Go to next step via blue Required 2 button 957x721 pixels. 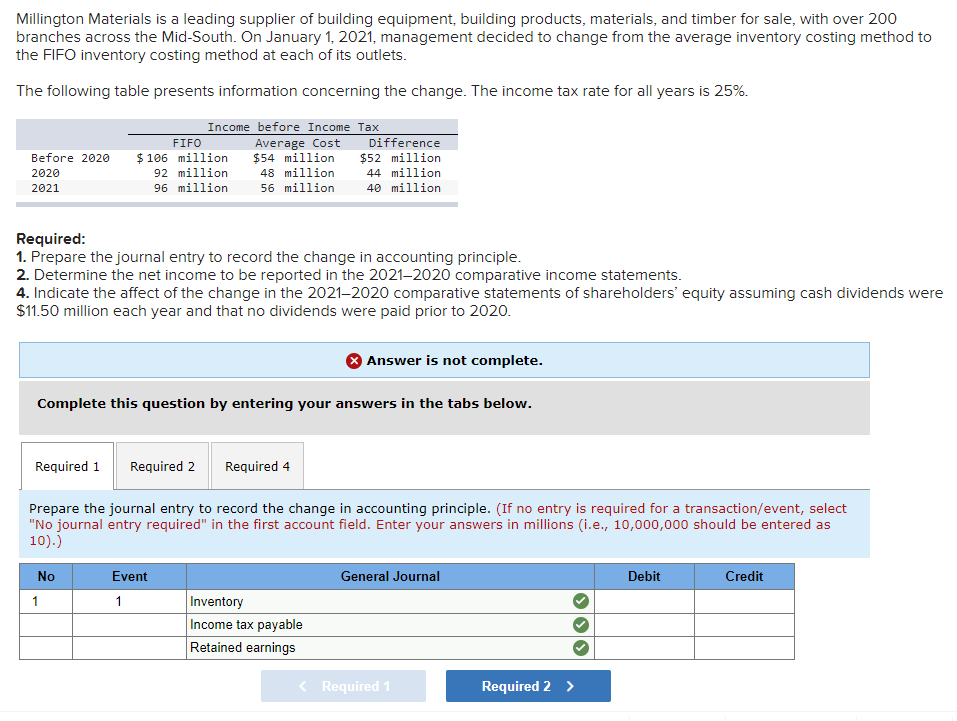[x=528, y=686]
